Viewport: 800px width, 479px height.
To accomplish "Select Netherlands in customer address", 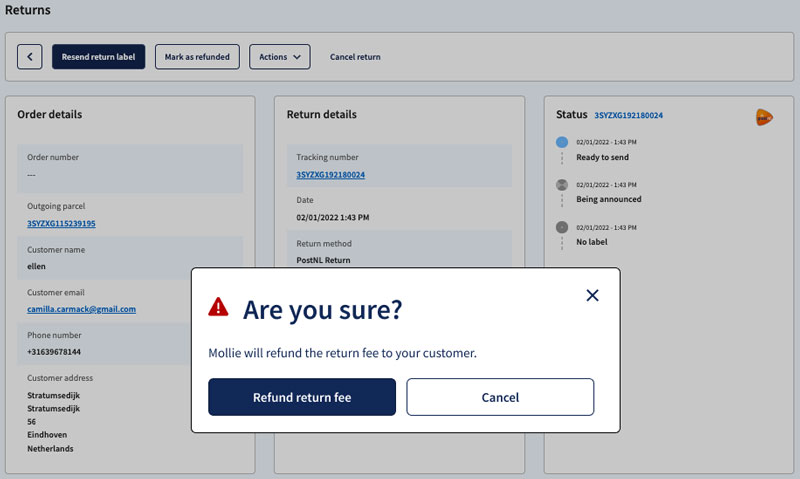I will [x=50, y=448].
